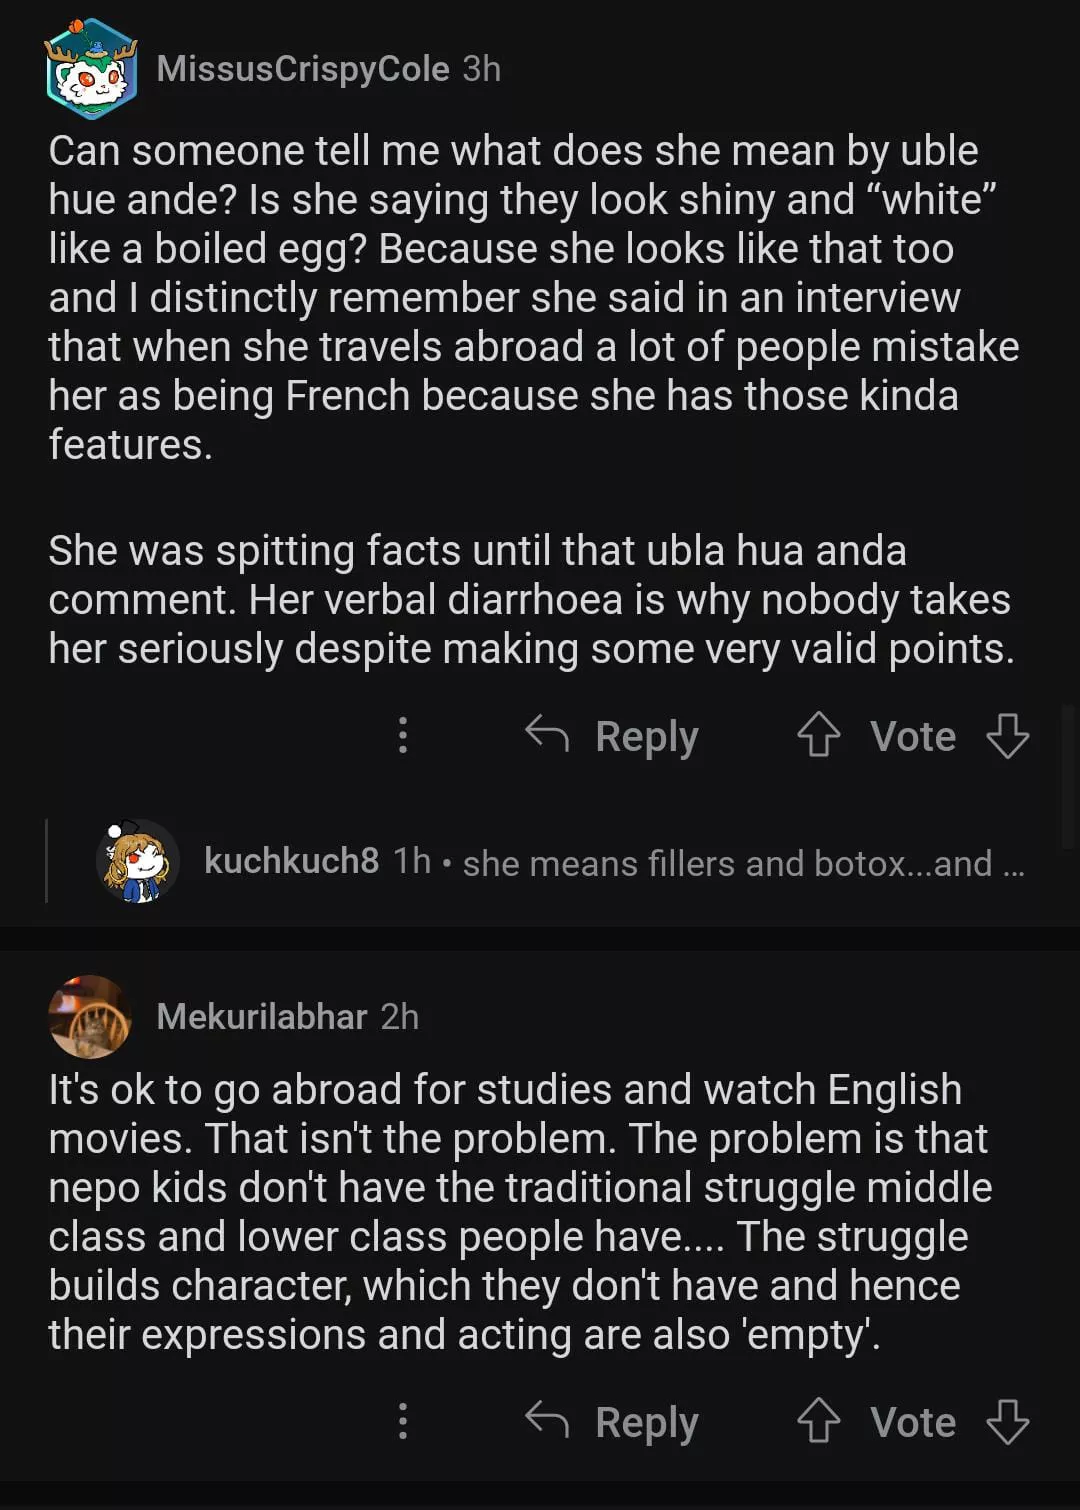1080x1510 pixels.
Task: Downvote MissusCrispyCole's comment
Action: coord(1007,736)
